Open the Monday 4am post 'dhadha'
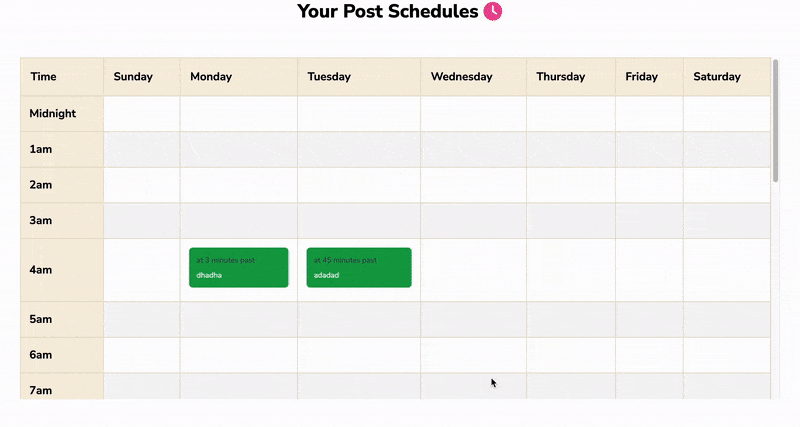Image resolution: width=800 pixels, height=427 pixels. click(239, 267)
